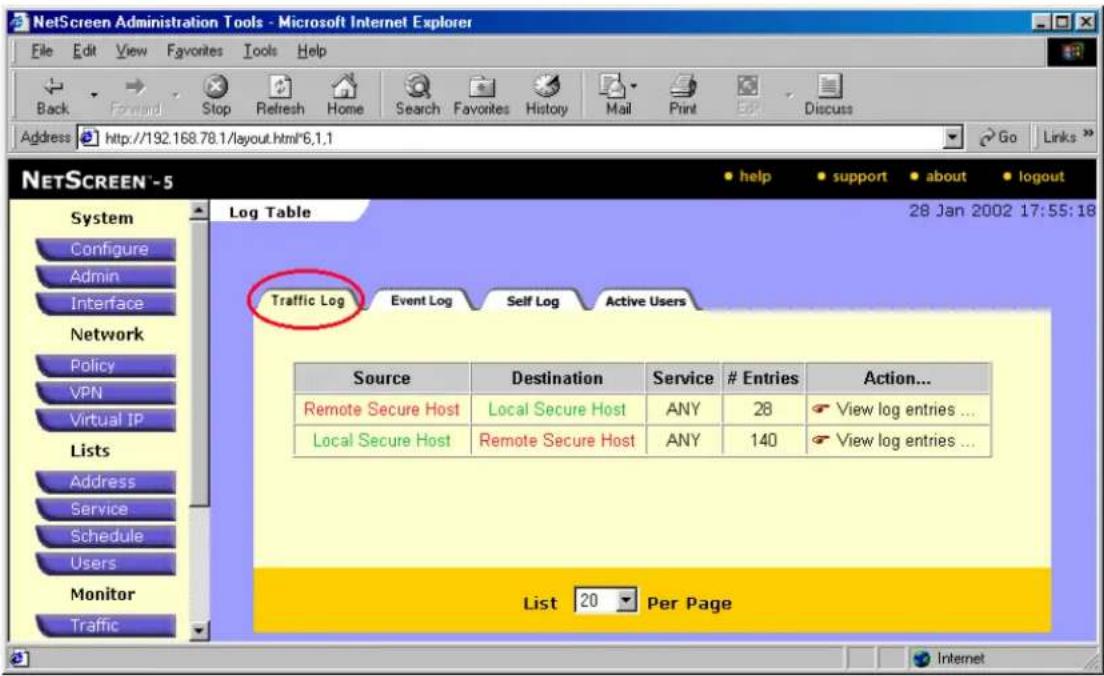This screenshot has width=1104, height=676.
Task: Click the help link in the header
Action: (755, 176)
